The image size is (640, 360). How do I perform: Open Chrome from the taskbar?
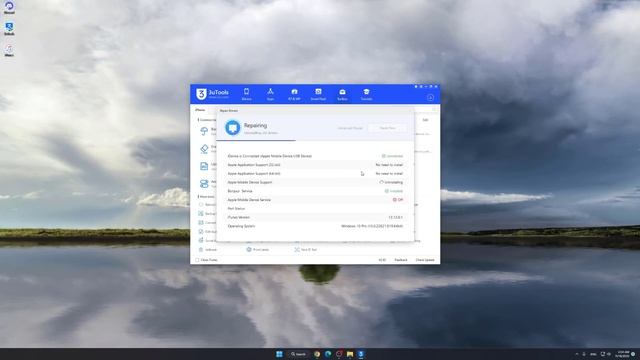tap(317, 354)
